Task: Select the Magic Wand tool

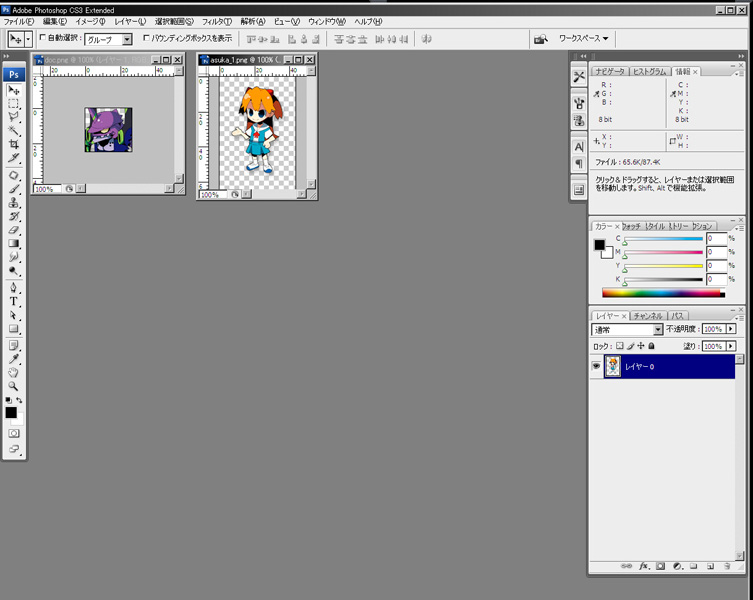Action: [x=13, y=130]
